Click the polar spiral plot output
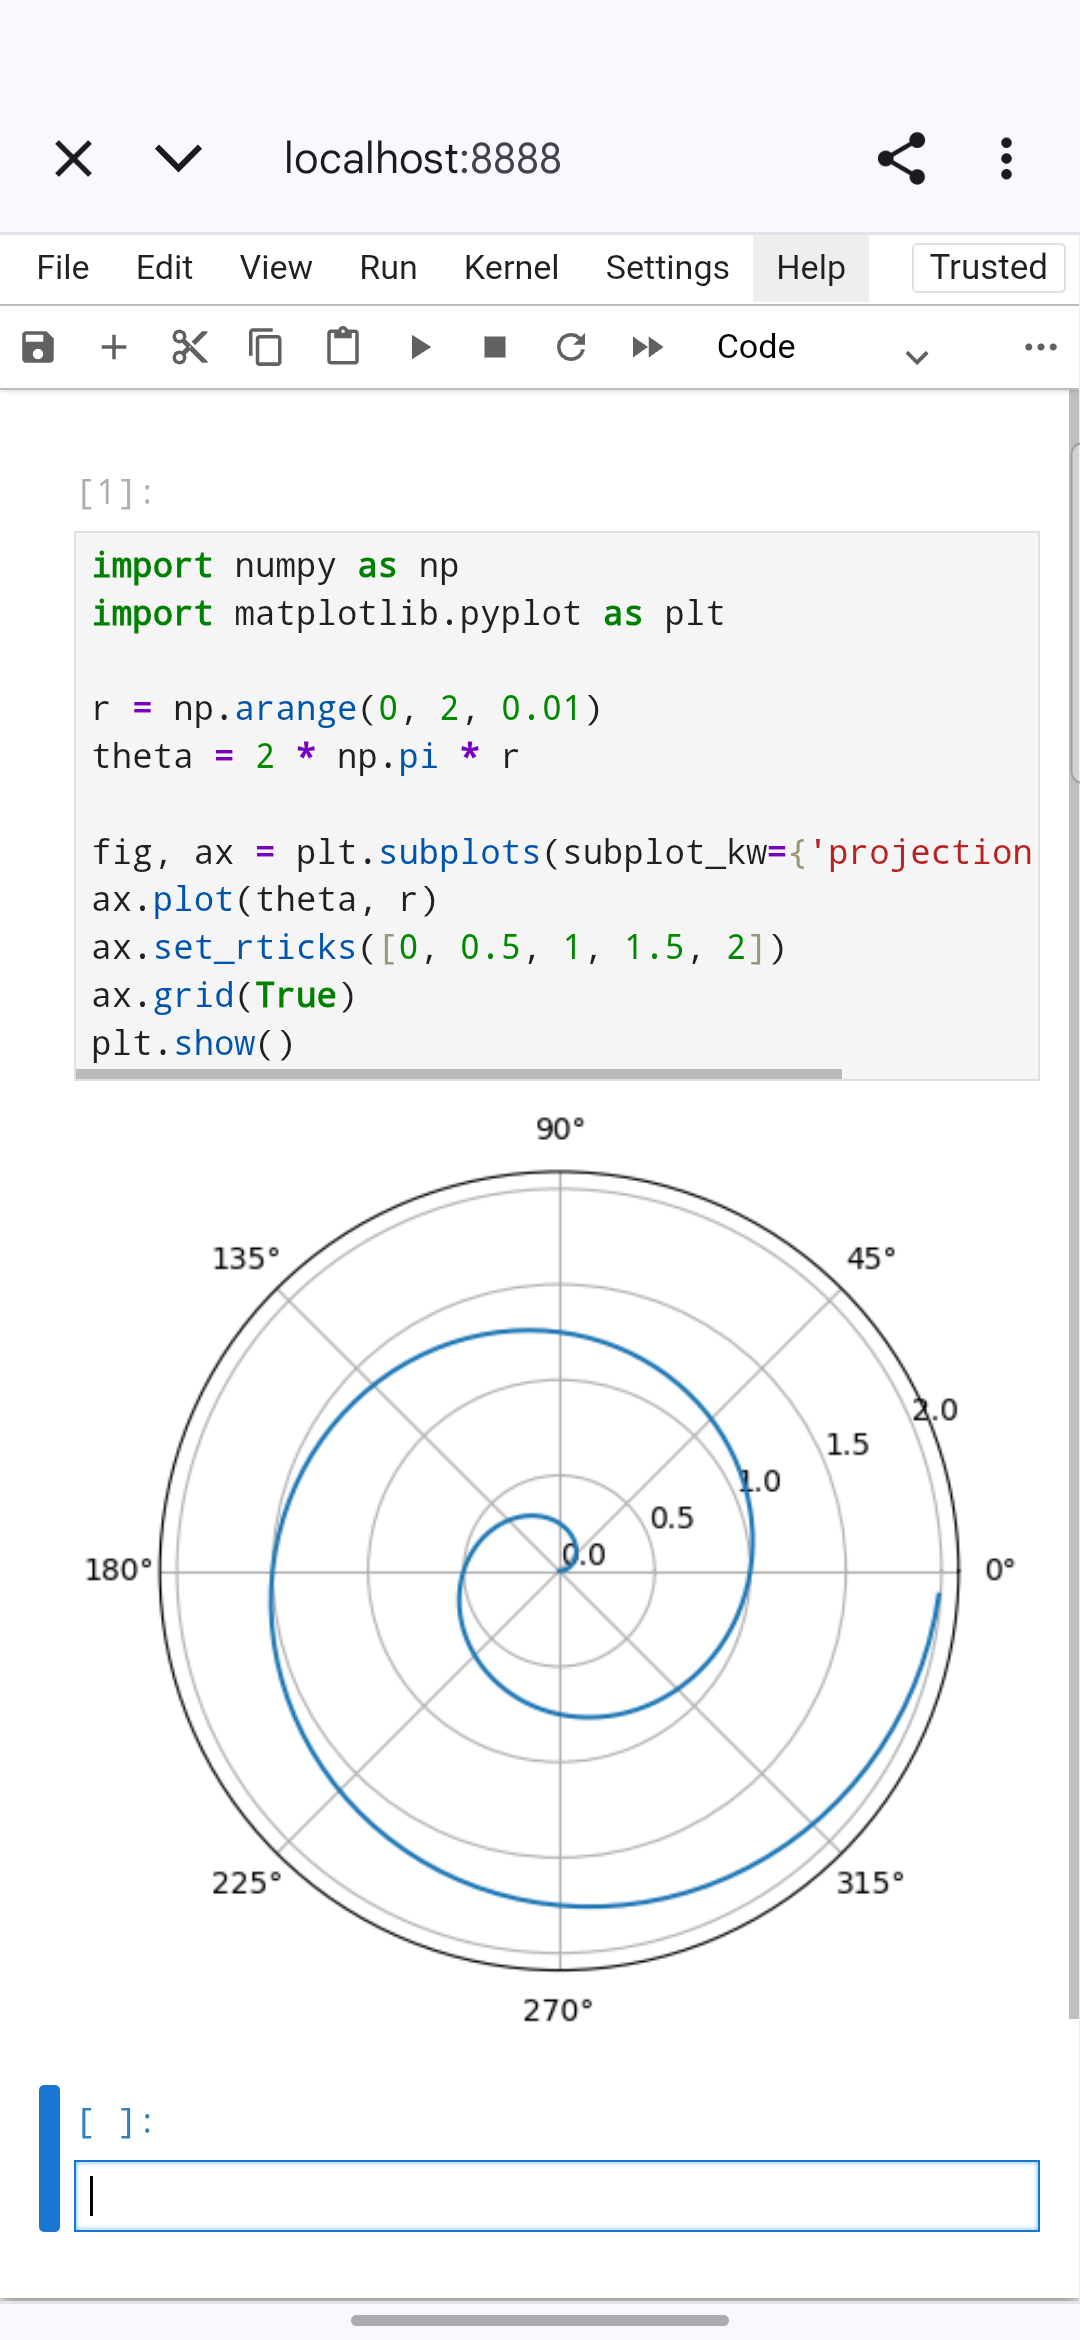The width and height of the screenshot is (1080, 2340). pos(559,1570)
